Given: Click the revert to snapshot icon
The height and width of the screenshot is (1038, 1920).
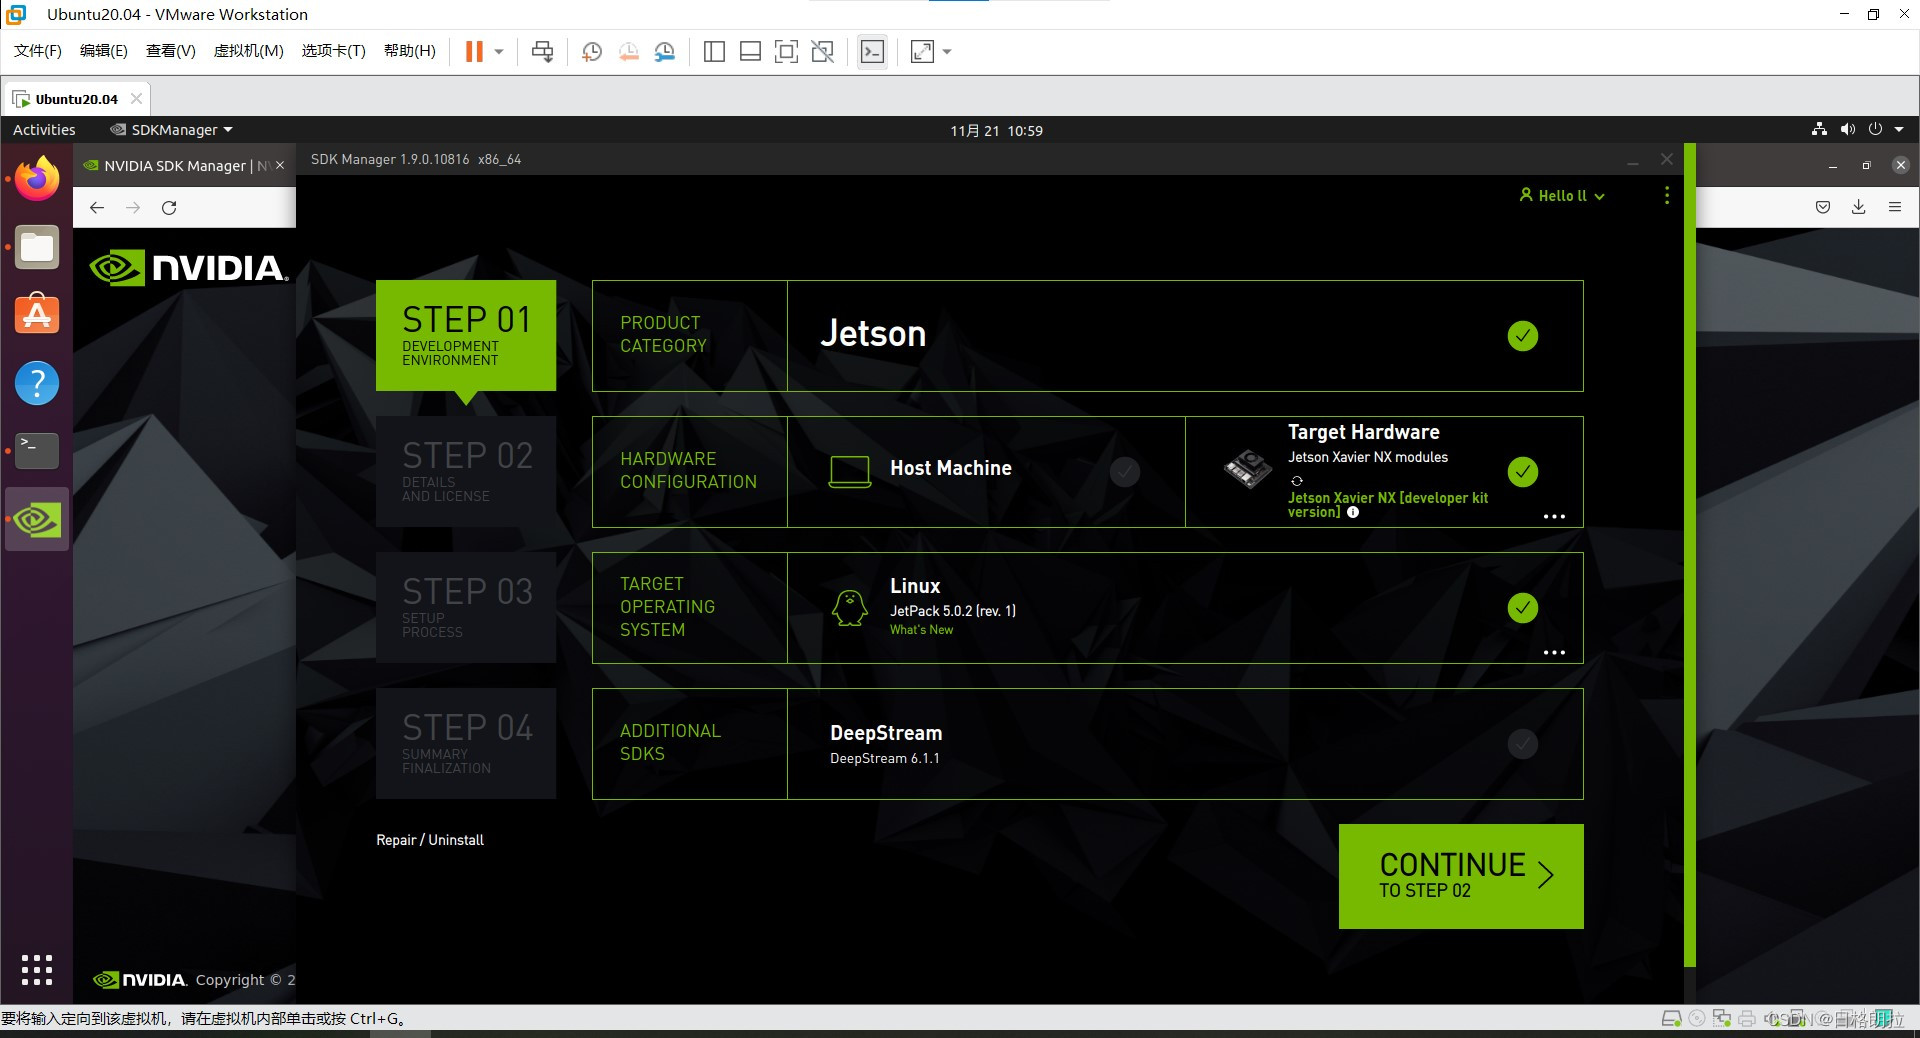Looking at the screenshot, I should coord(628,51).
